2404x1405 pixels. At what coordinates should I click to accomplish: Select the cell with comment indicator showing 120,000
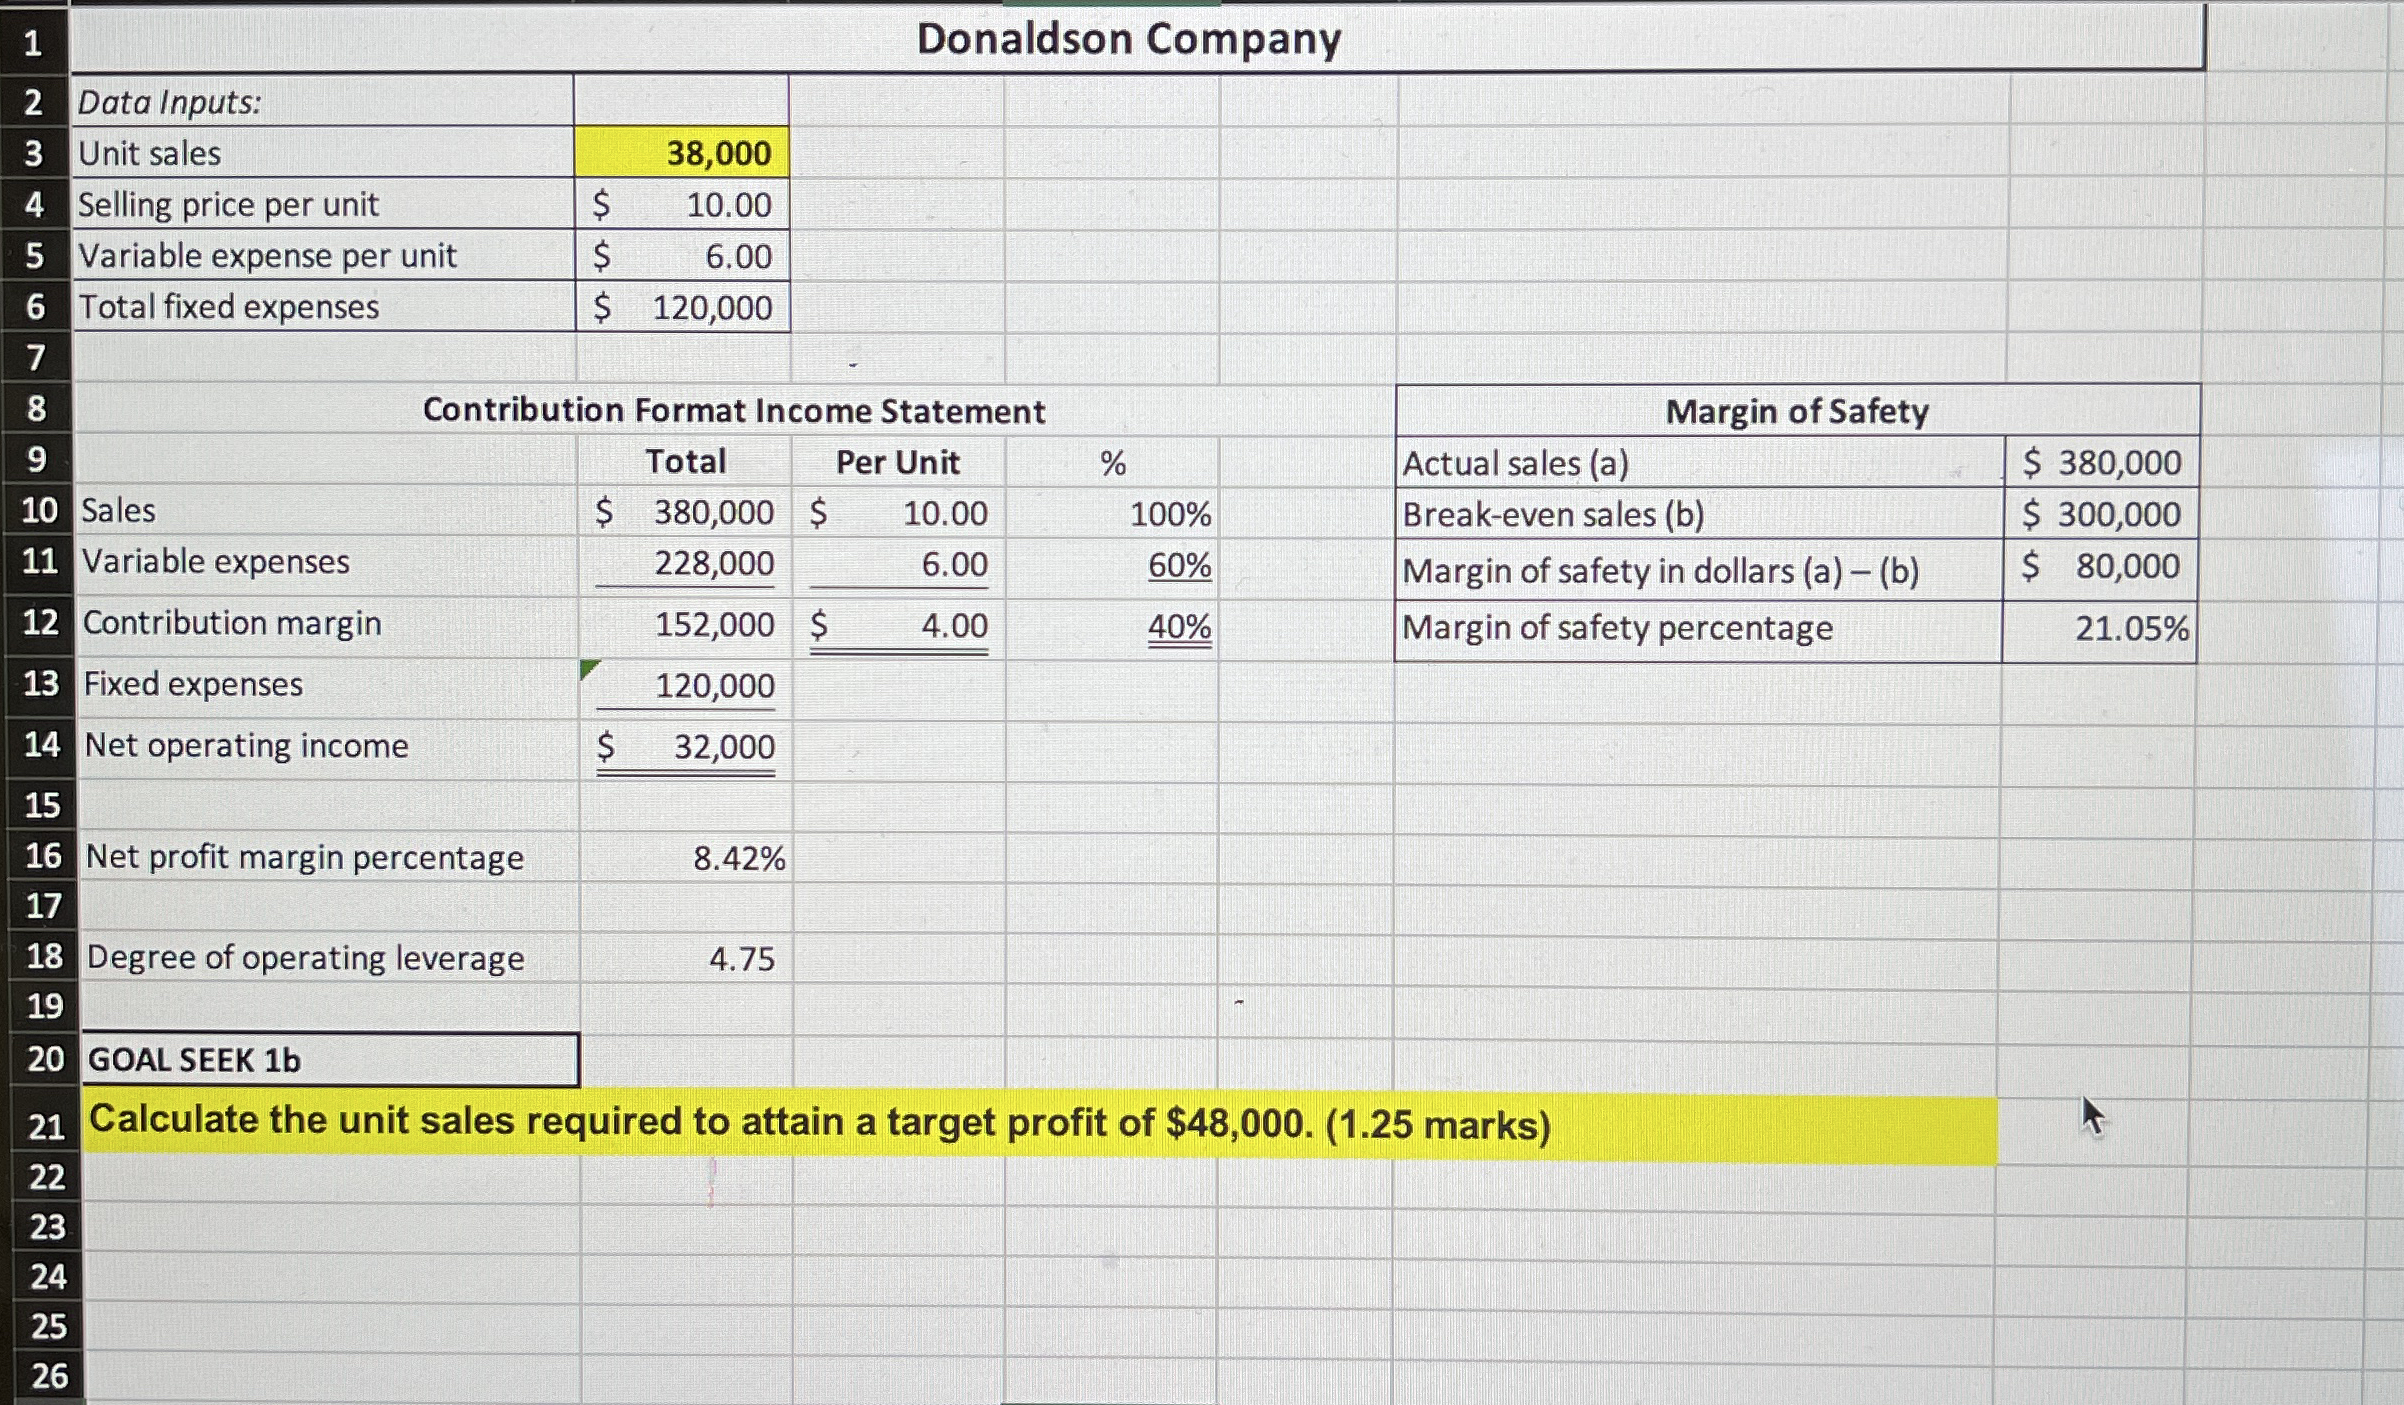(683, 686)
